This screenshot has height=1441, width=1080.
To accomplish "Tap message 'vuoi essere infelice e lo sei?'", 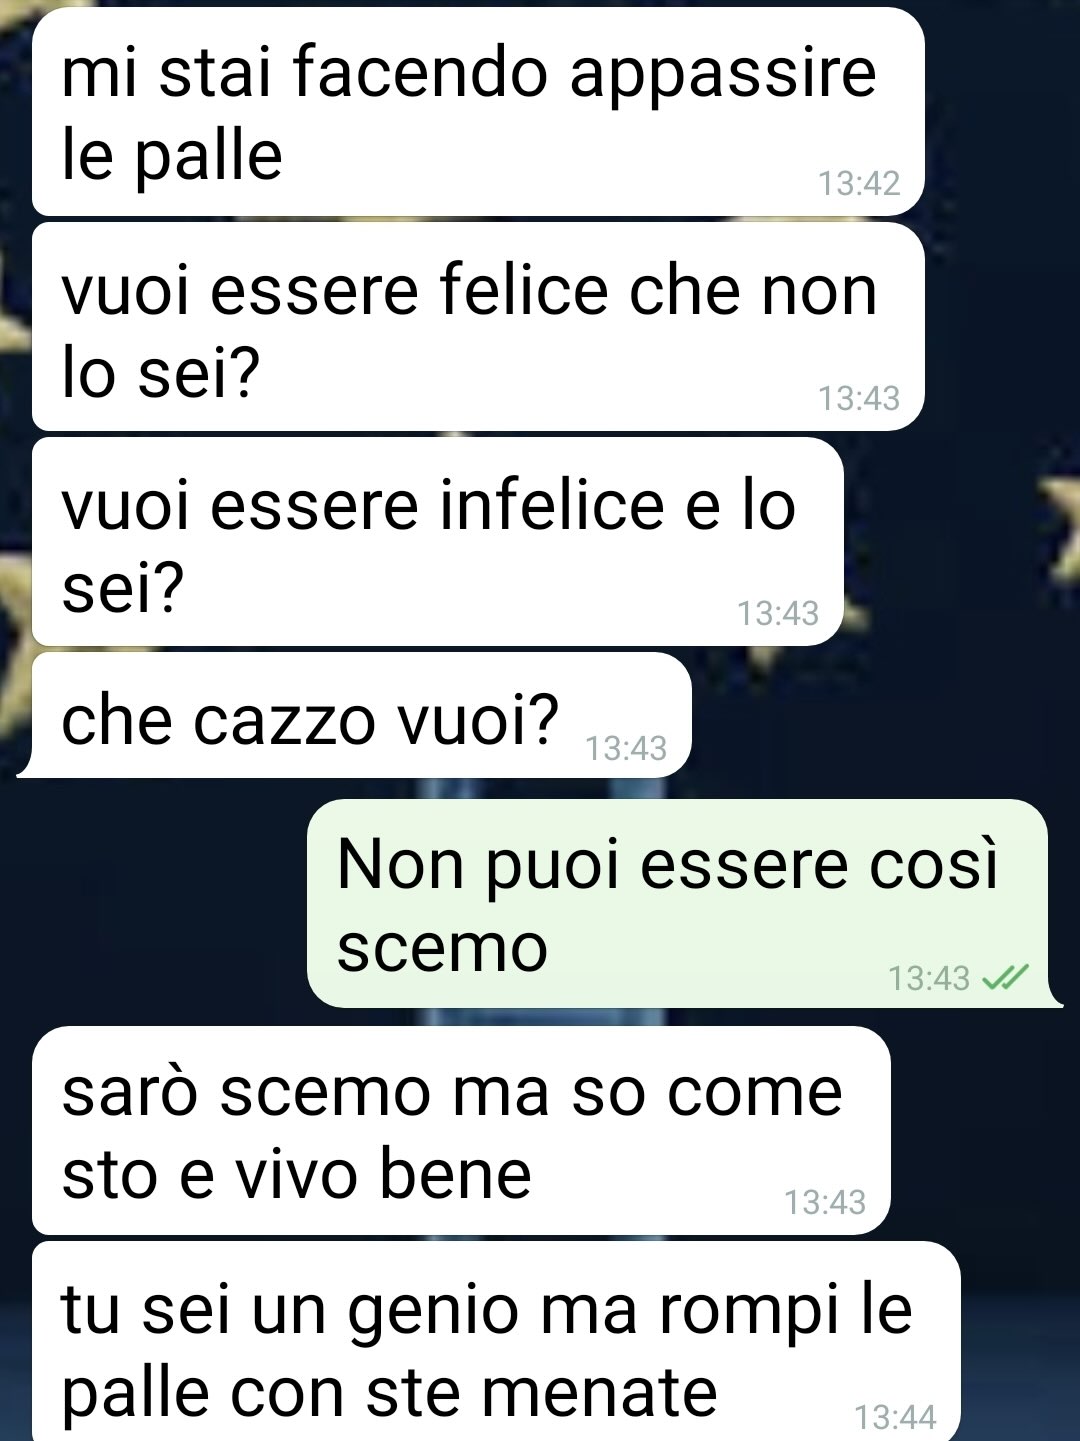I will (438, 542).
